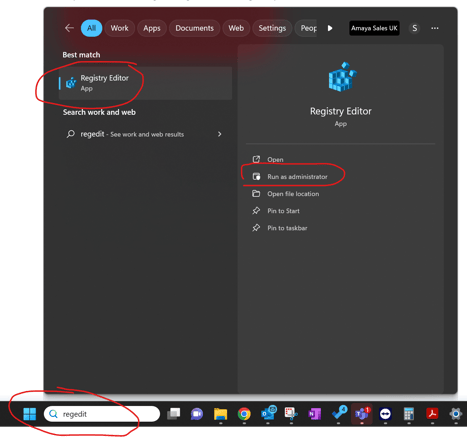Select the Documents filter tab
467x437 pixels.
[x=194, y=28]
